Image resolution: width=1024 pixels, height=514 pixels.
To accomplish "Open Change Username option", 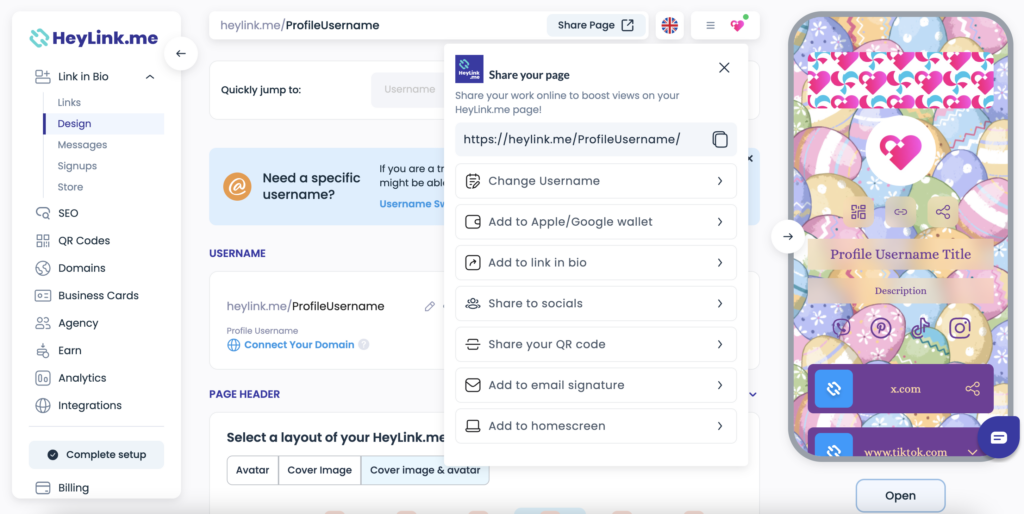I will 596,181.
